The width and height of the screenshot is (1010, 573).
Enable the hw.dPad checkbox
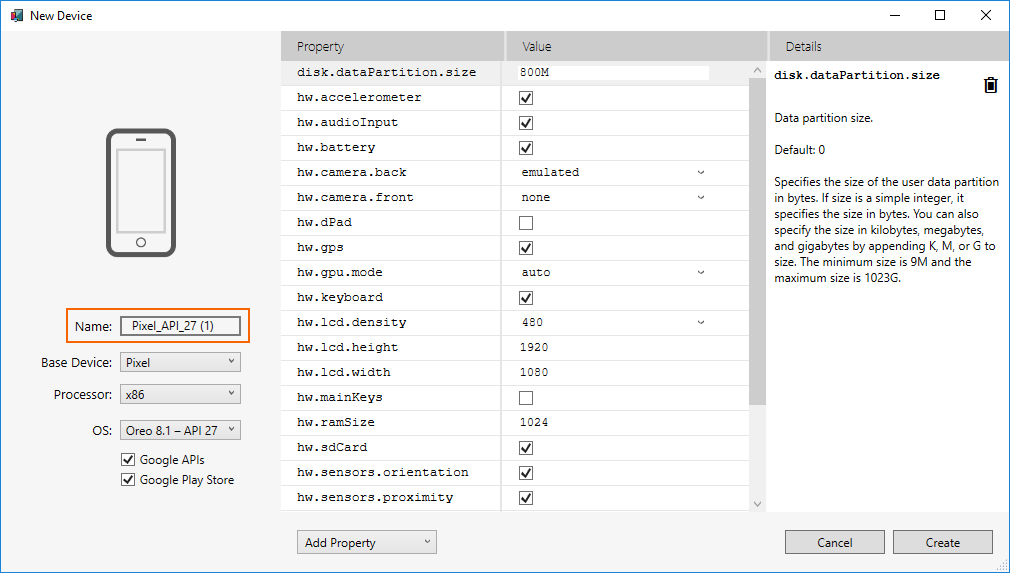click(x=526, y=223)
